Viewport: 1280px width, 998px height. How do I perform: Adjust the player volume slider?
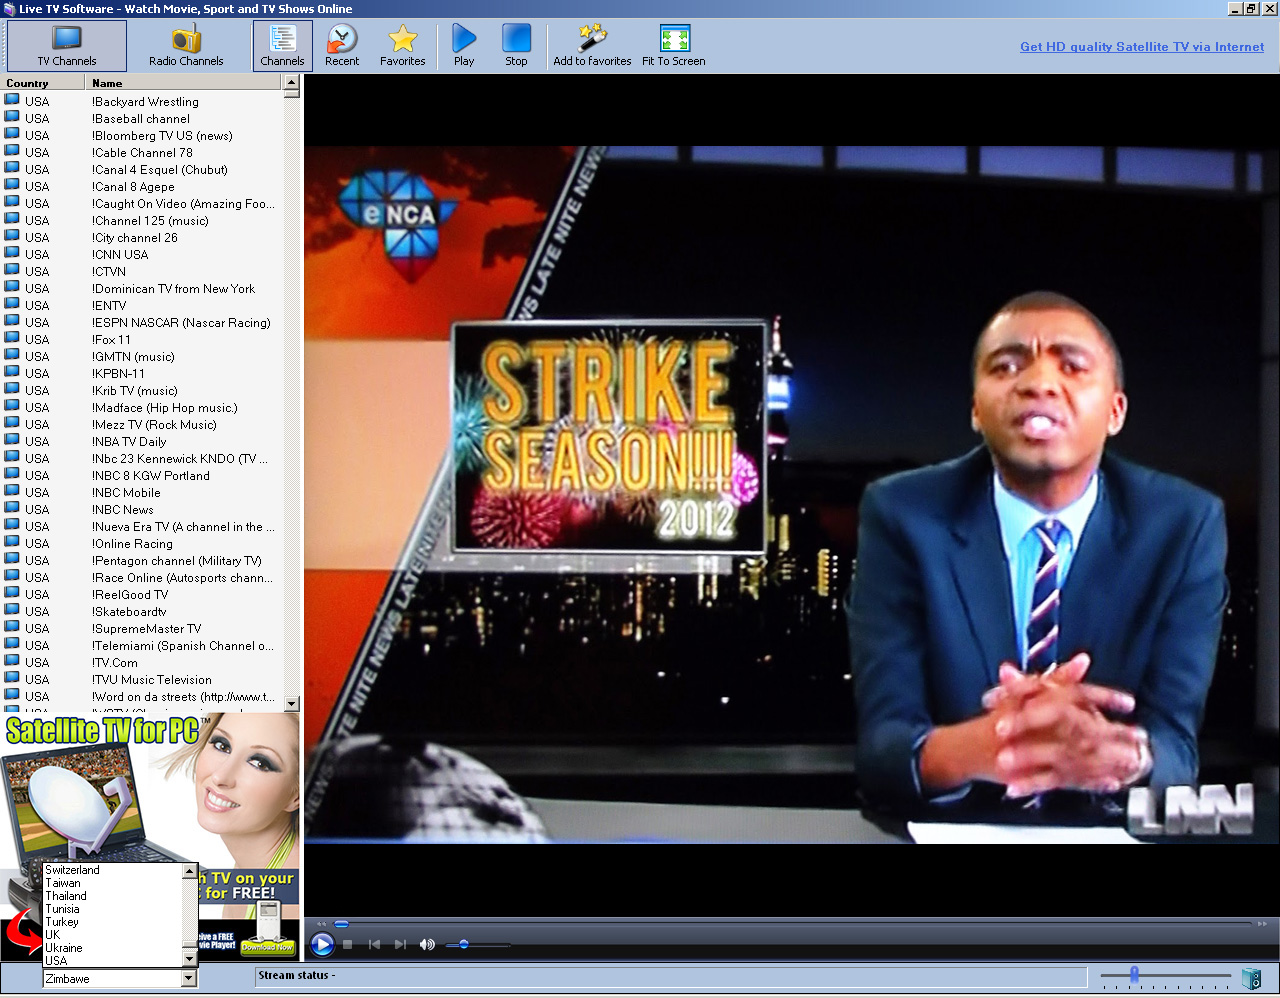coord(477,944)
